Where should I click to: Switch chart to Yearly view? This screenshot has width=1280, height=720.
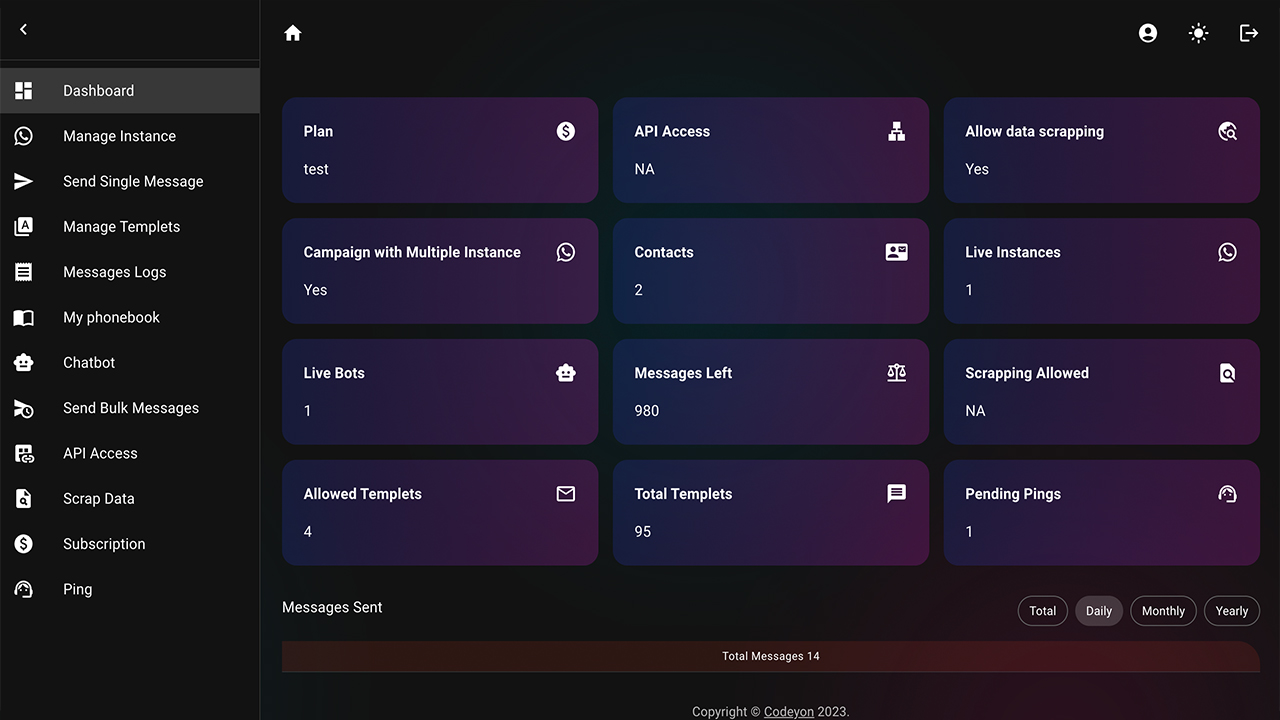[x=1231, y=611]
